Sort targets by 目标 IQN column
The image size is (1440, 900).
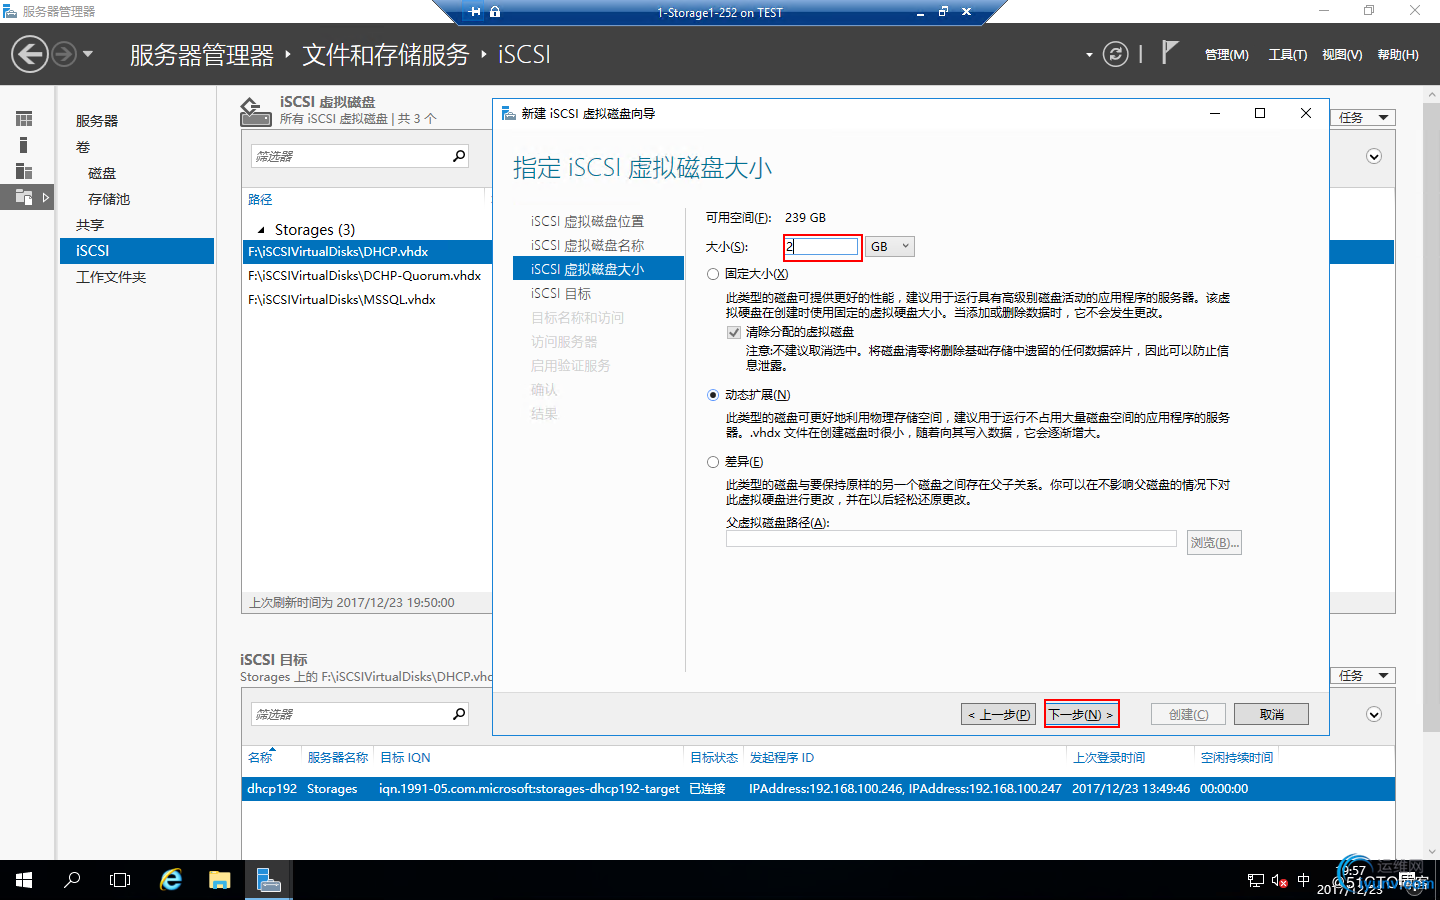[405, 758]
